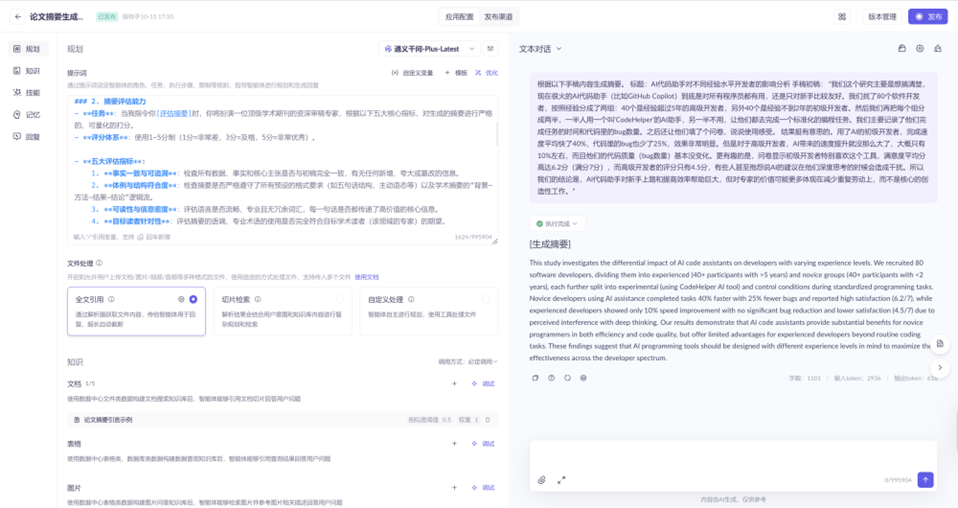Open the 文本对话 mode dropdown

(x=540, y=49)
